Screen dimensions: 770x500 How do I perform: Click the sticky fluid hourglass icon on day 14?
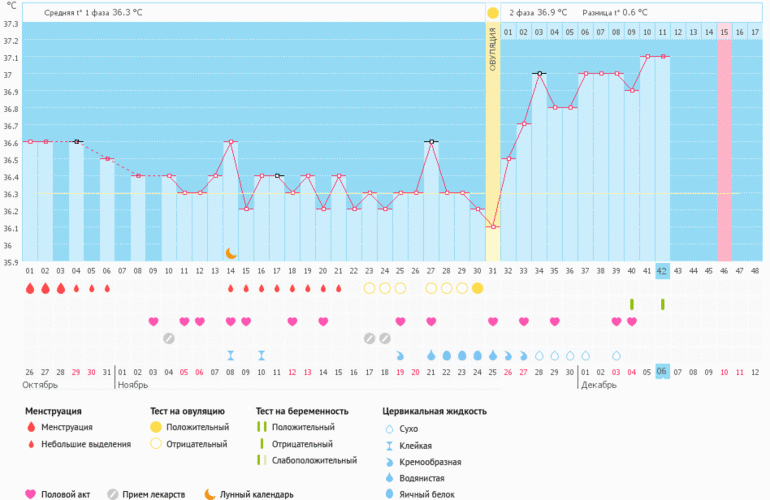(x=231, y=355)
